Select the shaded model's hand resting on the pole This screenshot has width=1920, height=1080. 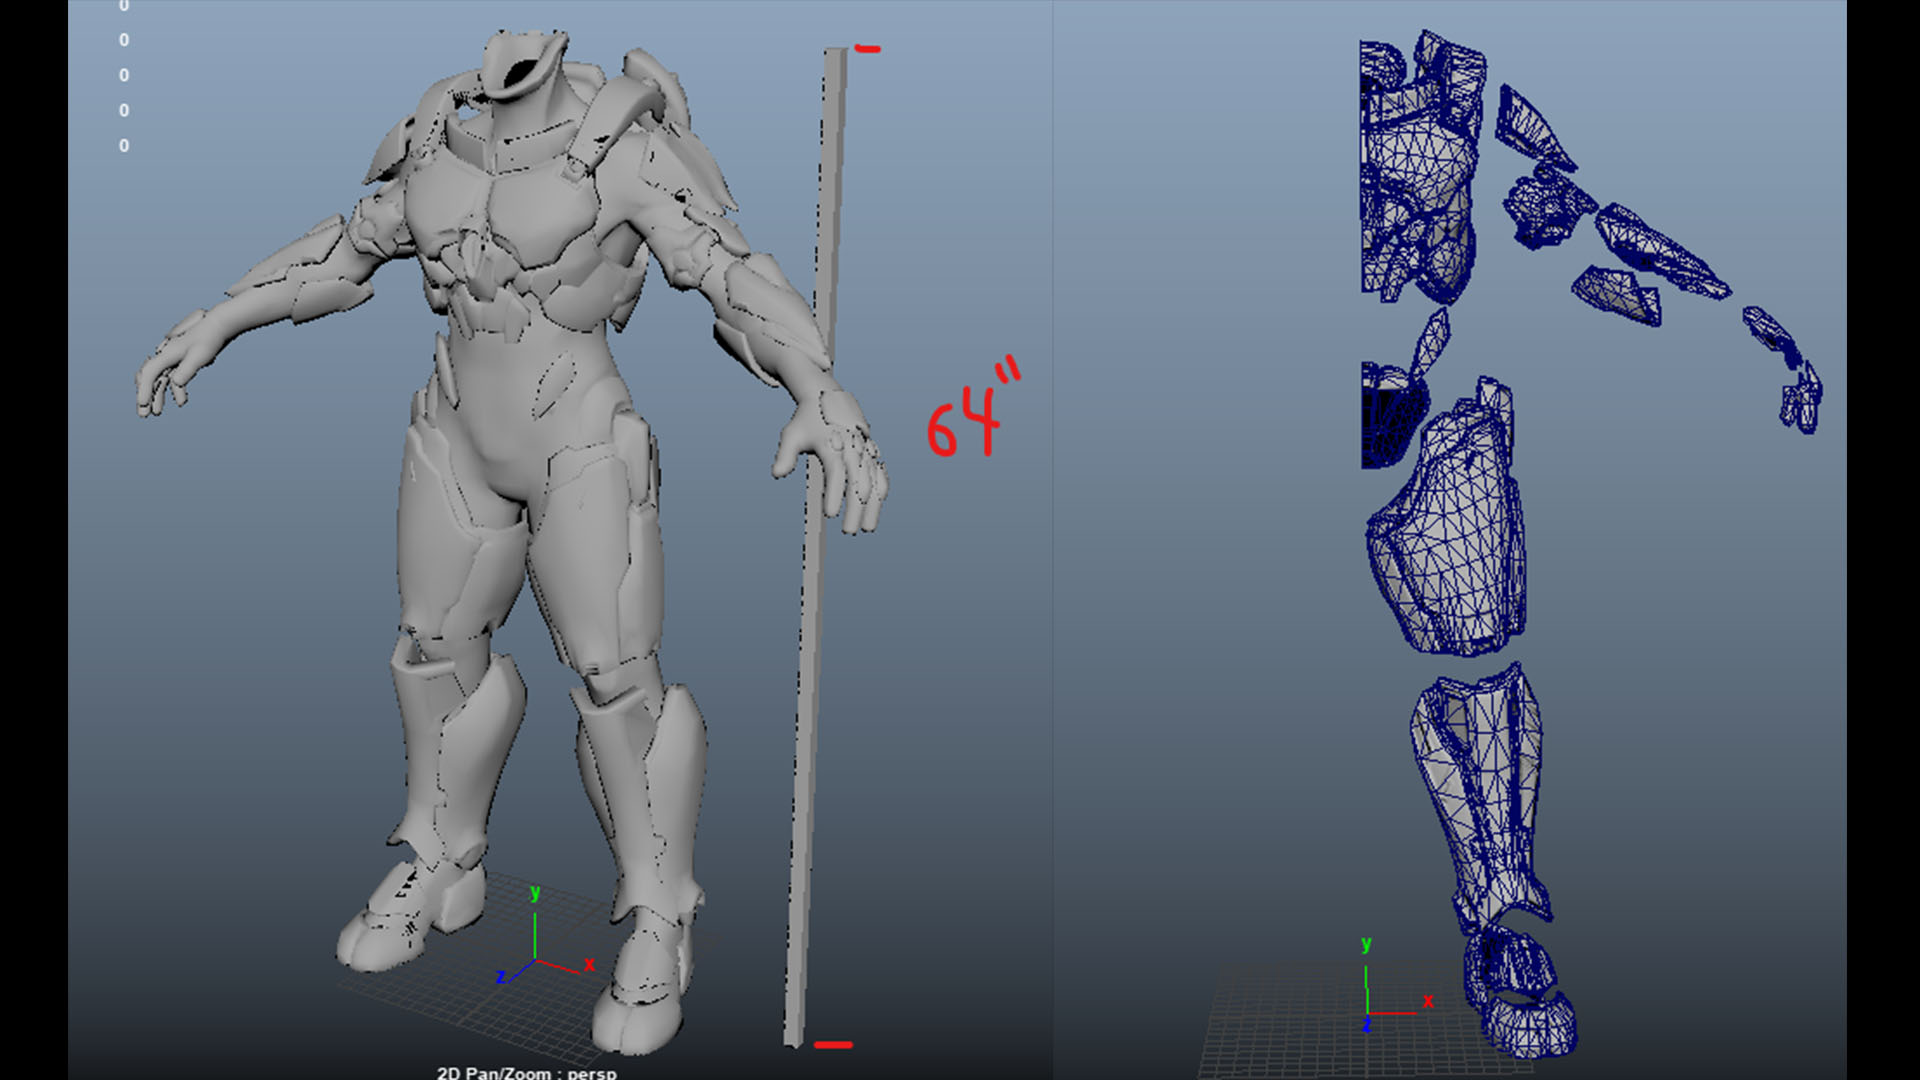tap(833, 459)
